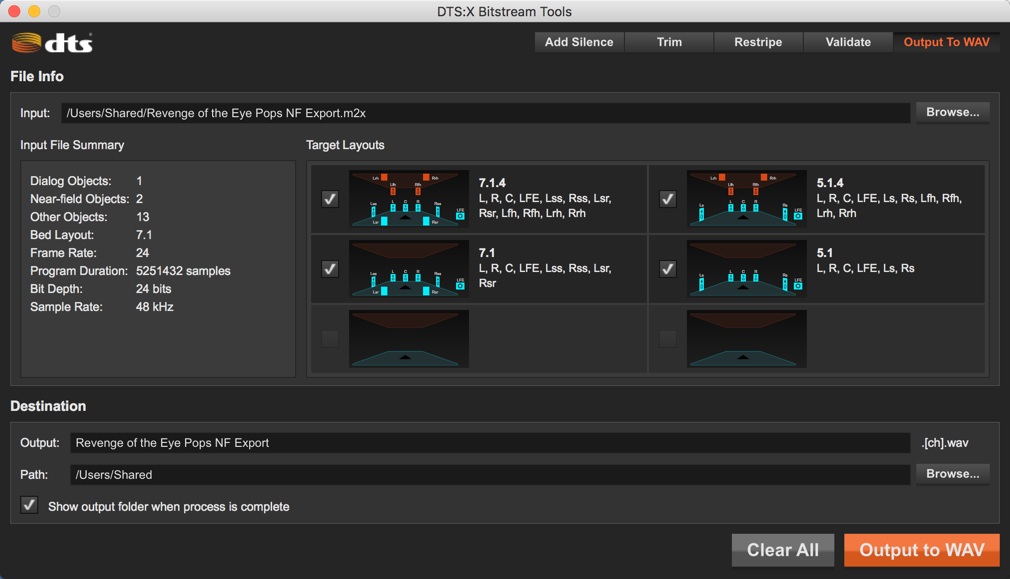Click the 7.1 speaker layout diagram
Image resolution: width=1010 pixels, height=579 pixels.
point(408,269)
